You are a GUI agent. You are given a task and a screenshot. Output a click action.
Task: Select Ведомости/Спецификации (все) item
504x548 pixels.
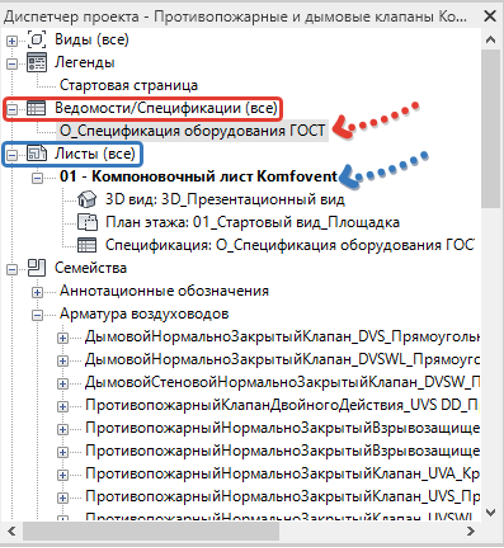click(166, 108)
